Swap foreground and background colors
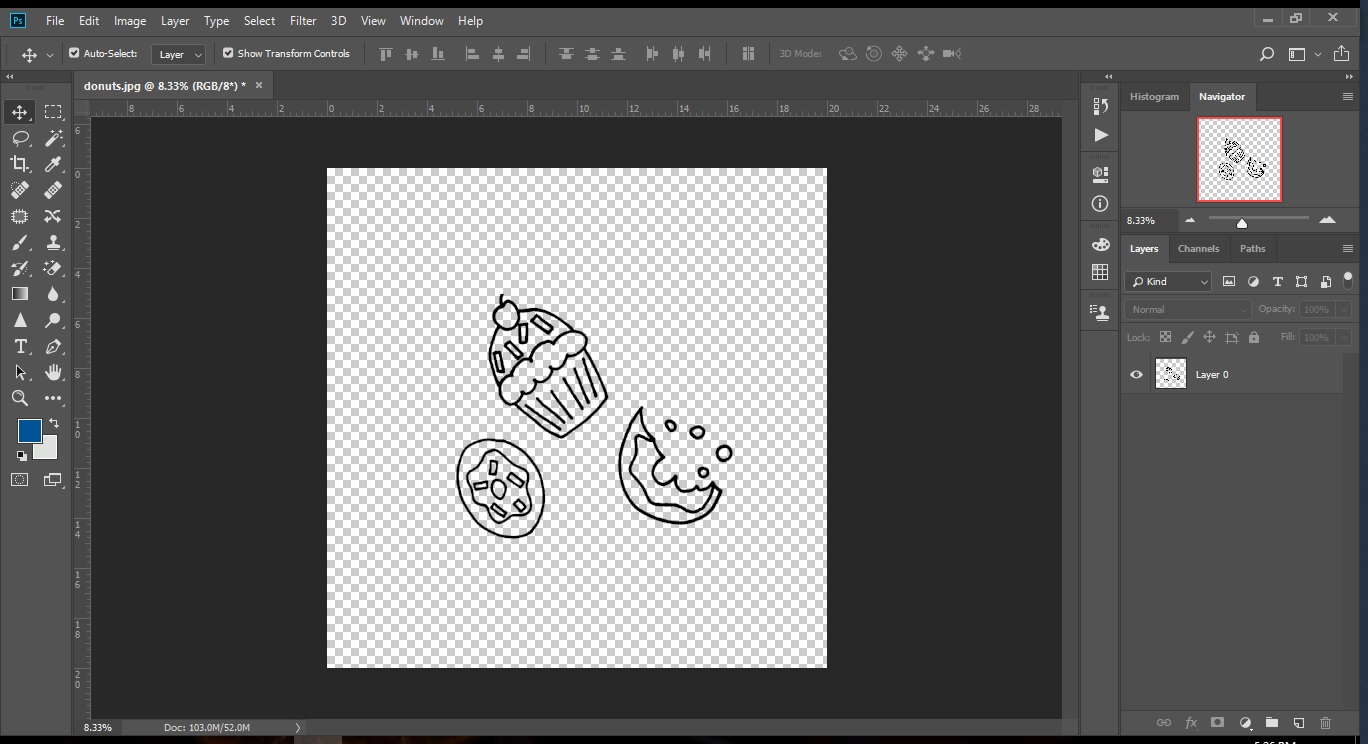1368x744 pixels. 54,424
